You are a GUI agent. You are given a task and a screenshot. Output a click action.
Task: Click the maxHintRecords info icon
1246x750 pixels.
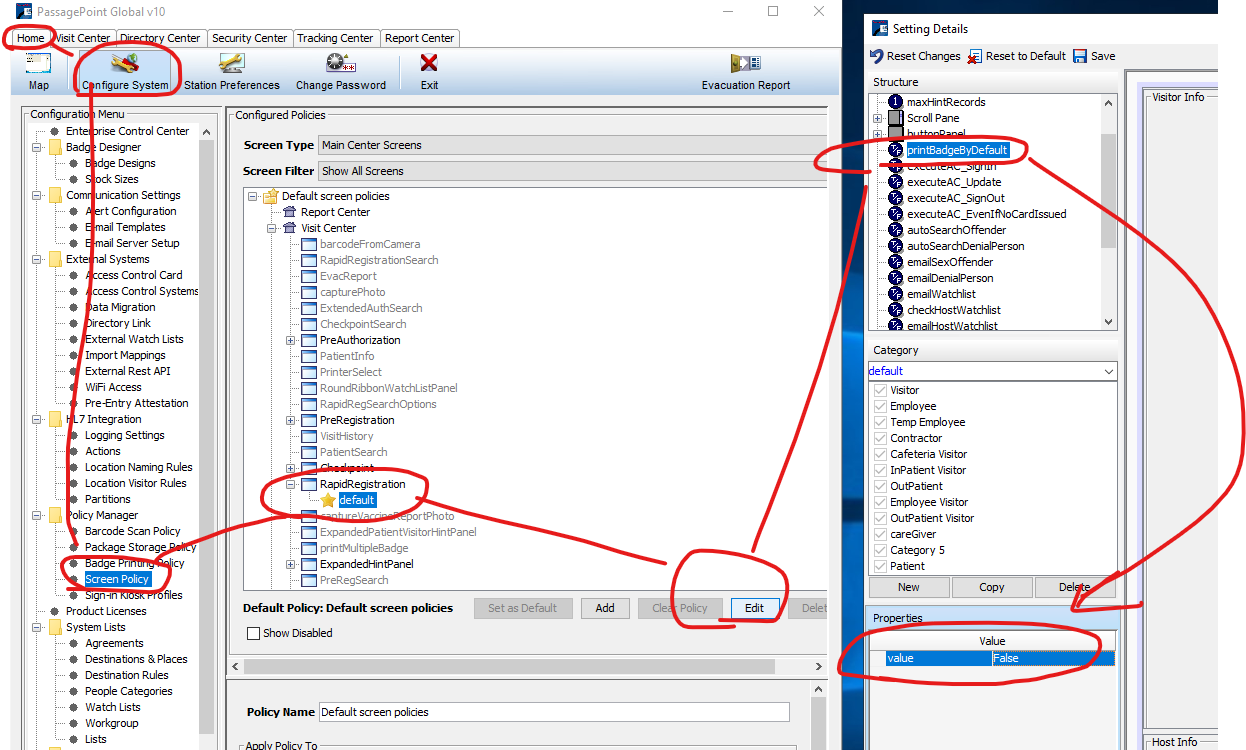895,102
